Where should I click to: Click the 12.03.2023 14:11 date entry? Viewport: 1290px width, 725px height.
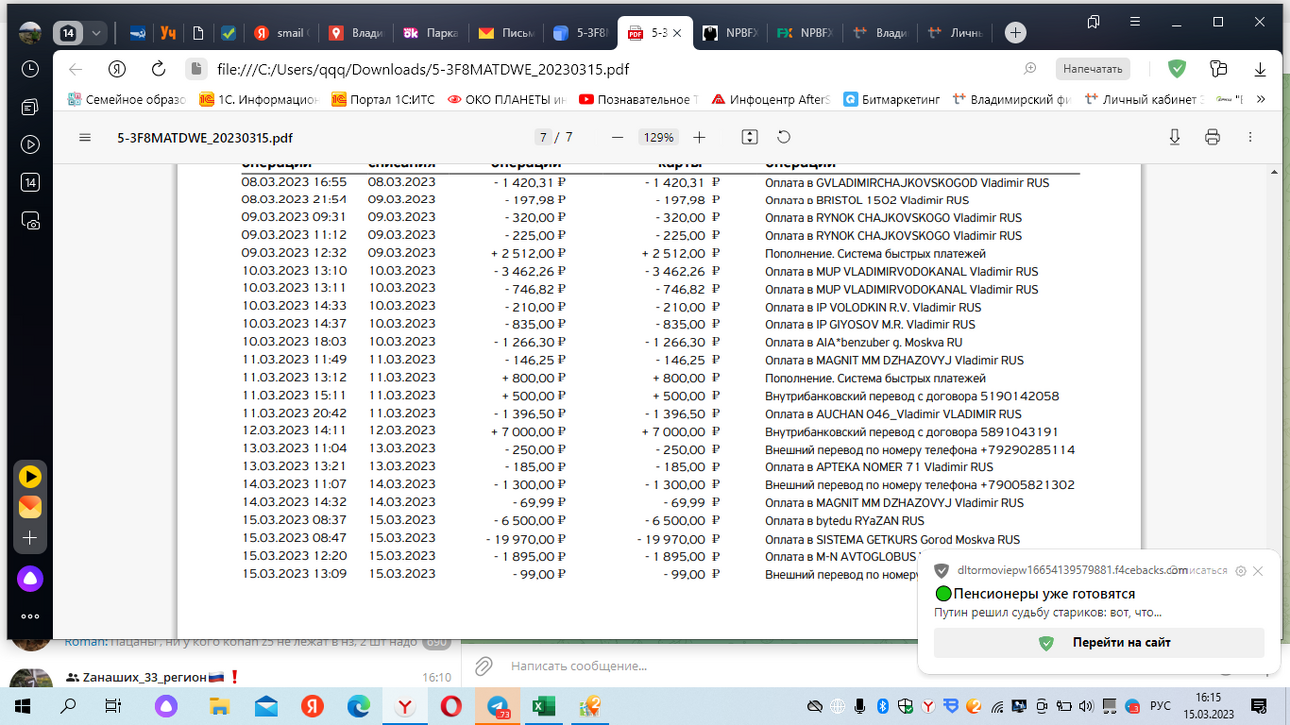coord(294,432)
